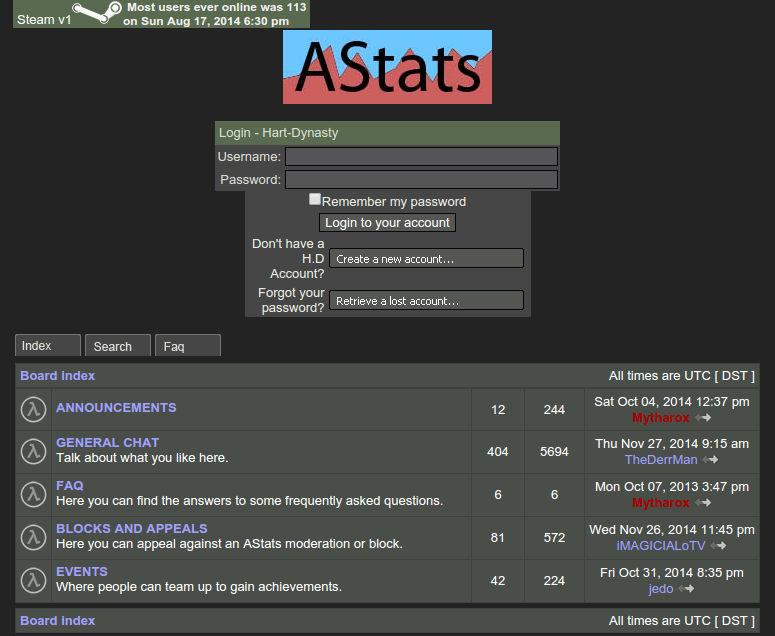The width and height of the screenshot is (775, 636).
Task: Open the GENERAL CHAT forum
Action: tap(107, 443)
